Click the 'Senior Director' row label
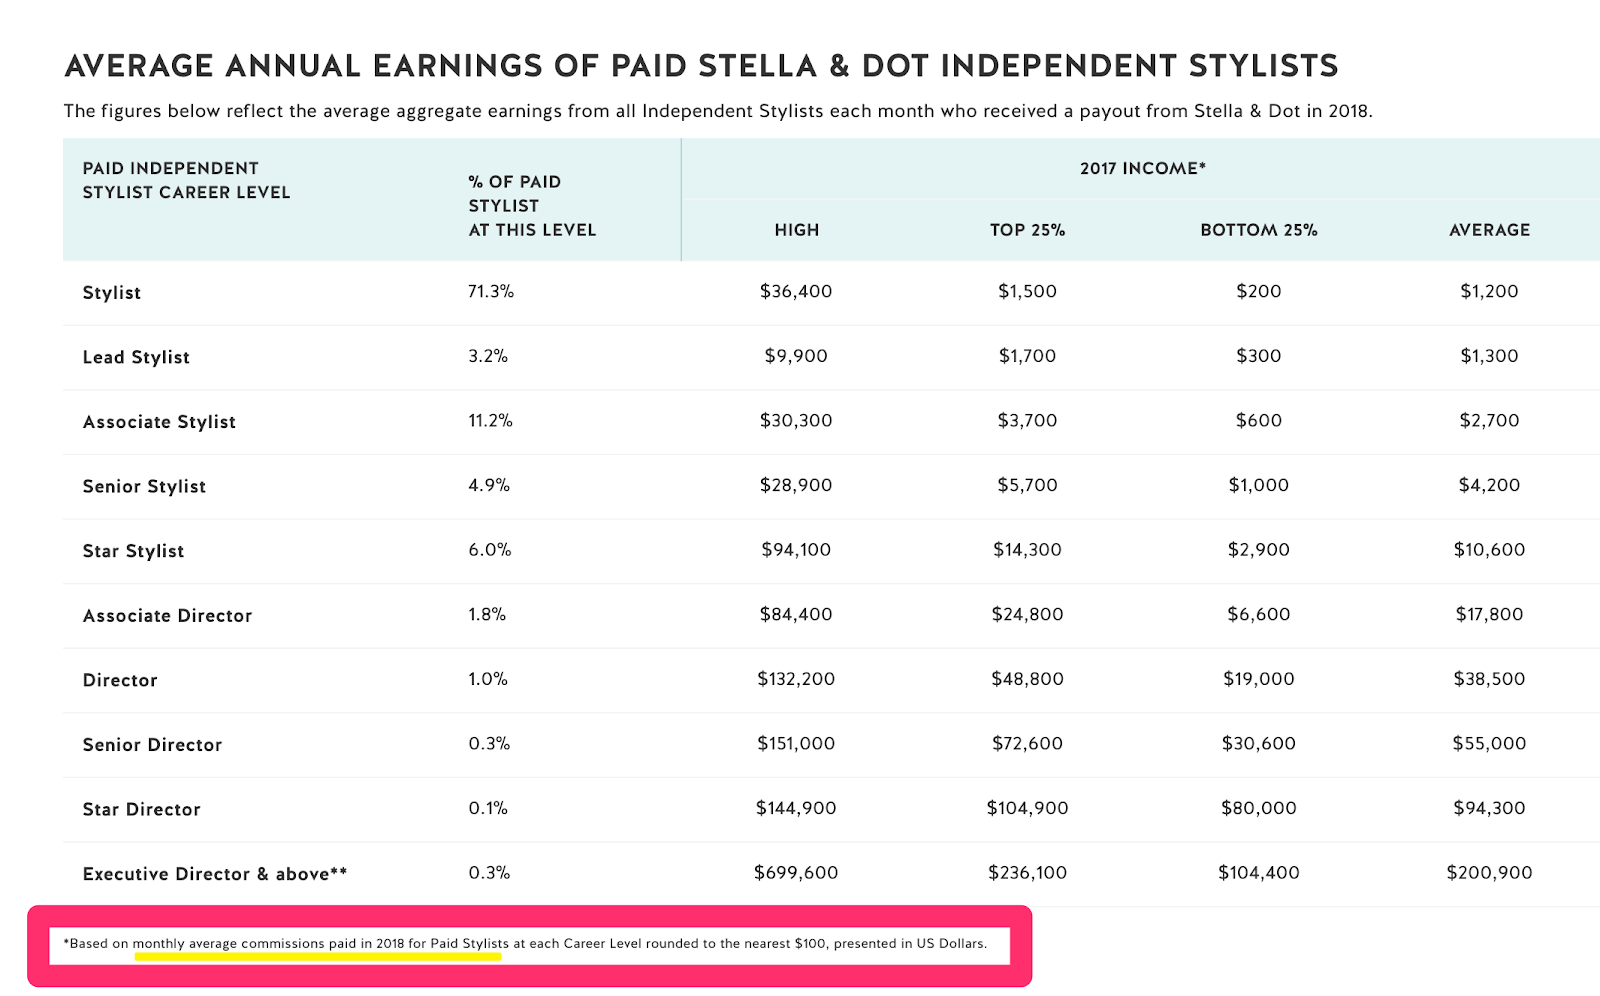 [152, 745]
